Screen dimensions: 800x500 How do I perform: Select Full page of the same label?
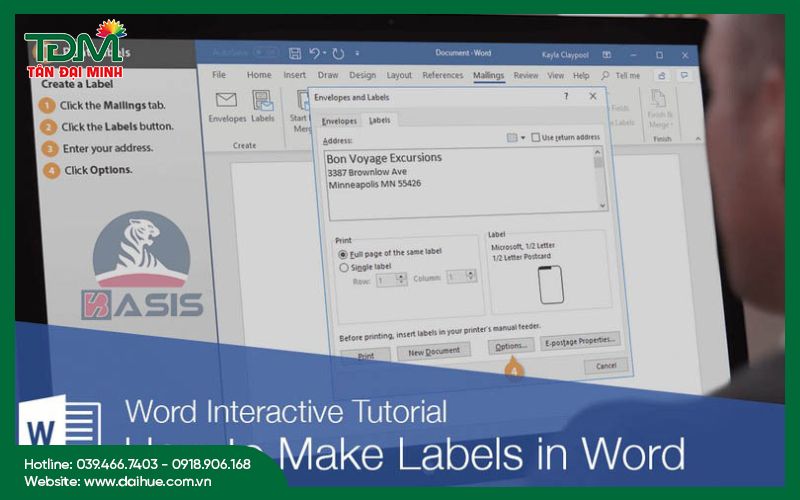click(x=344, y=255)
